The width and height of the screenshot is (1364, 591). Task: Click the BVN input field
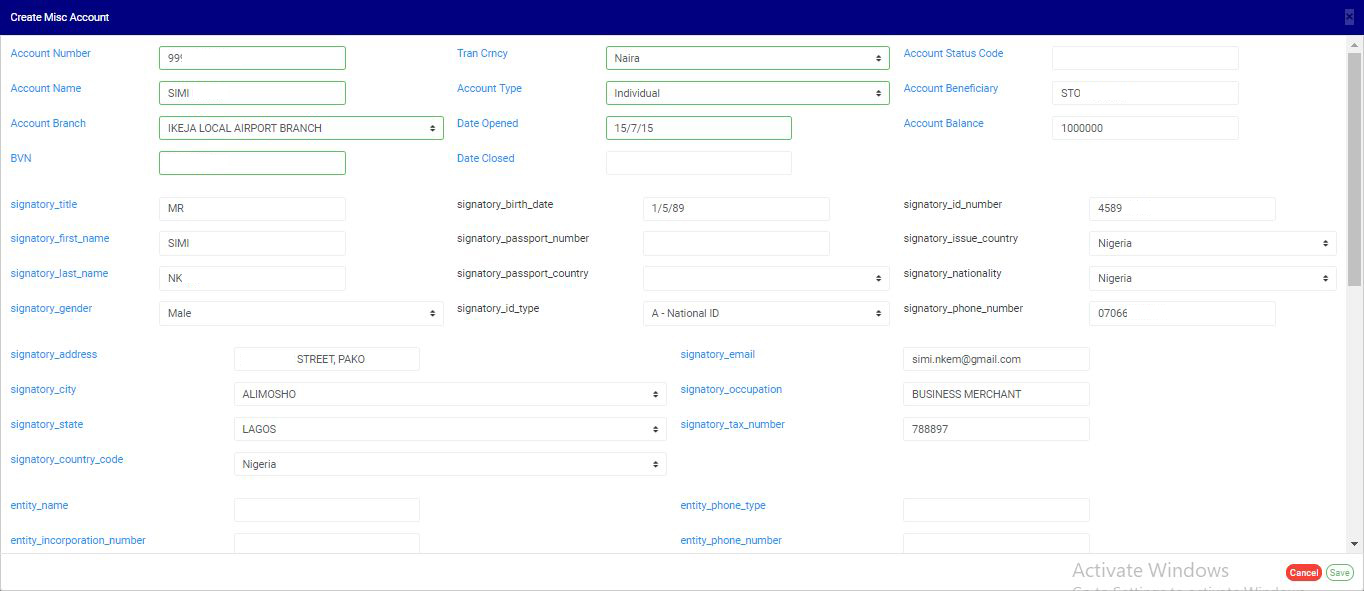point(252,163)
